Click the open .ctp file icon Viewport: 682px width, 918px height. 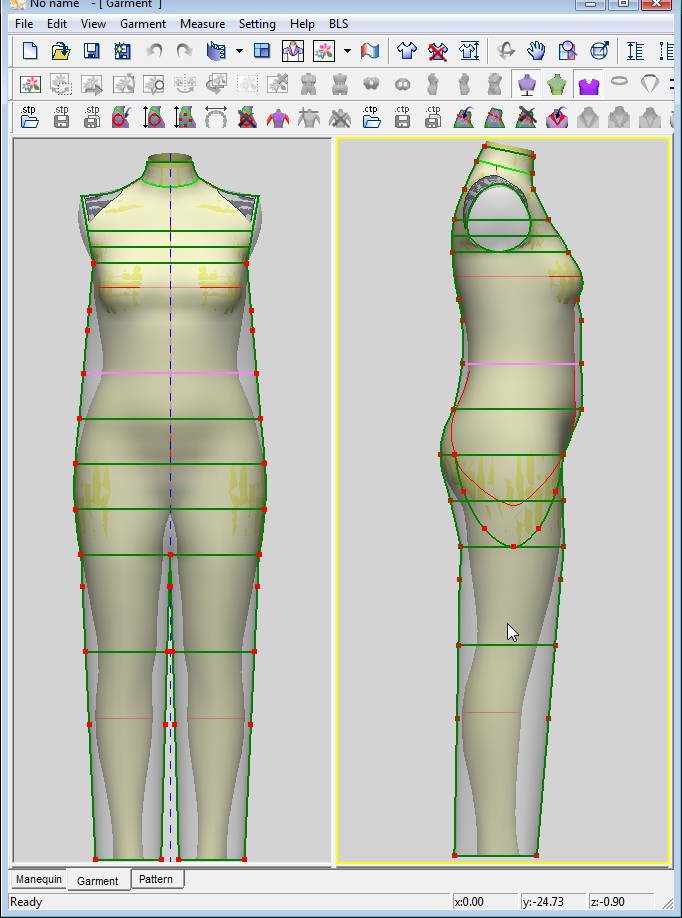pos(371,117)
